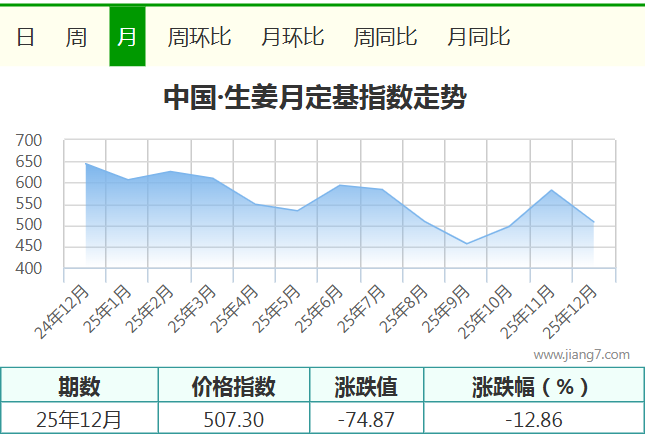Screen dimensions: 645x440
Task: Switch to 周同比 comparison tab
Action: pyautogui.click(x=385, y=37)
